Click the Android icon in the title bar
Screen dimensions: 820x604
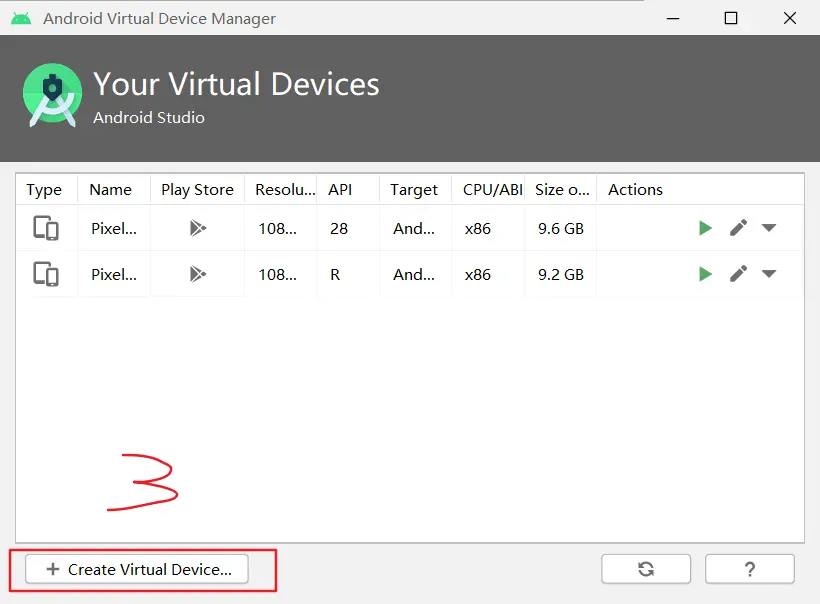21,19
